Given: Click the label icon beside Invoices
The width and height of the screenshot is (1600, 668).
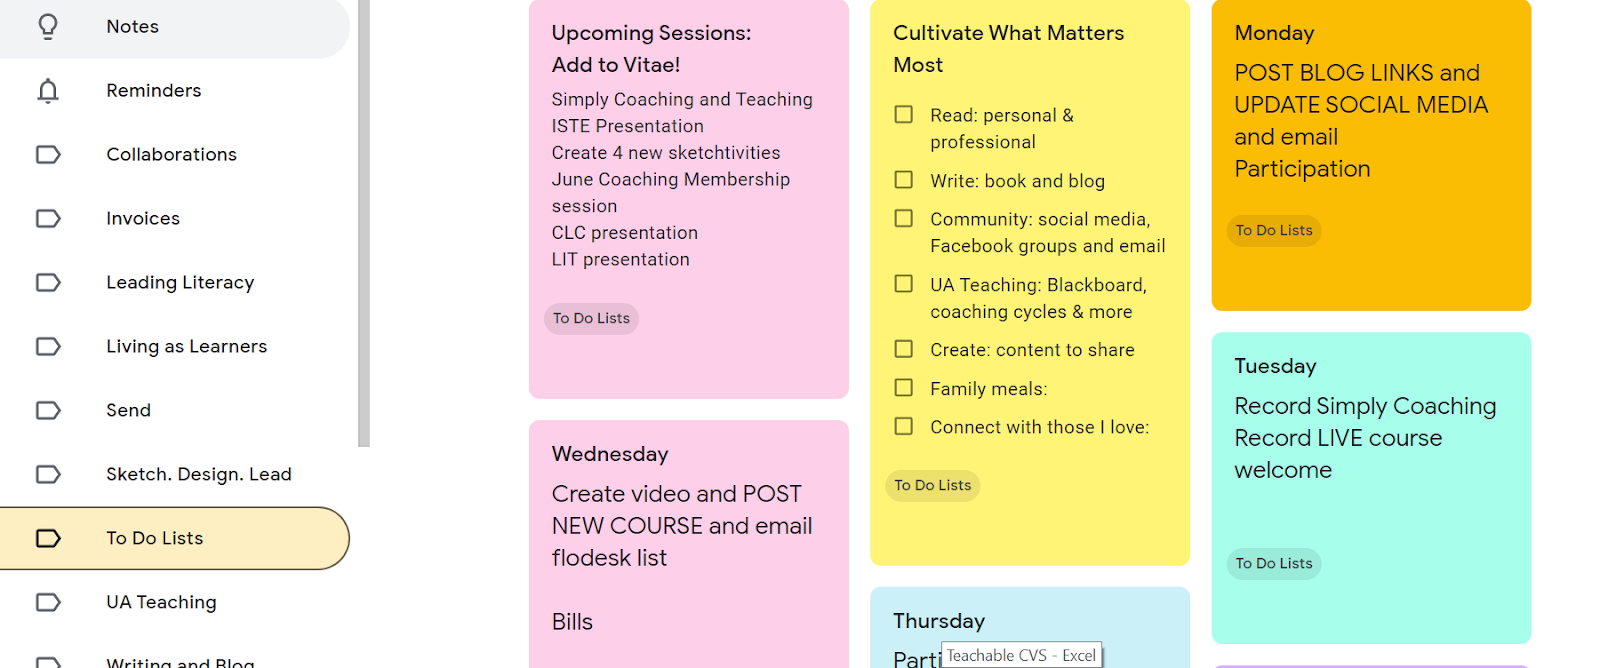Looking at the screenshot, I should pyautogui.click(x=47, y=218).
